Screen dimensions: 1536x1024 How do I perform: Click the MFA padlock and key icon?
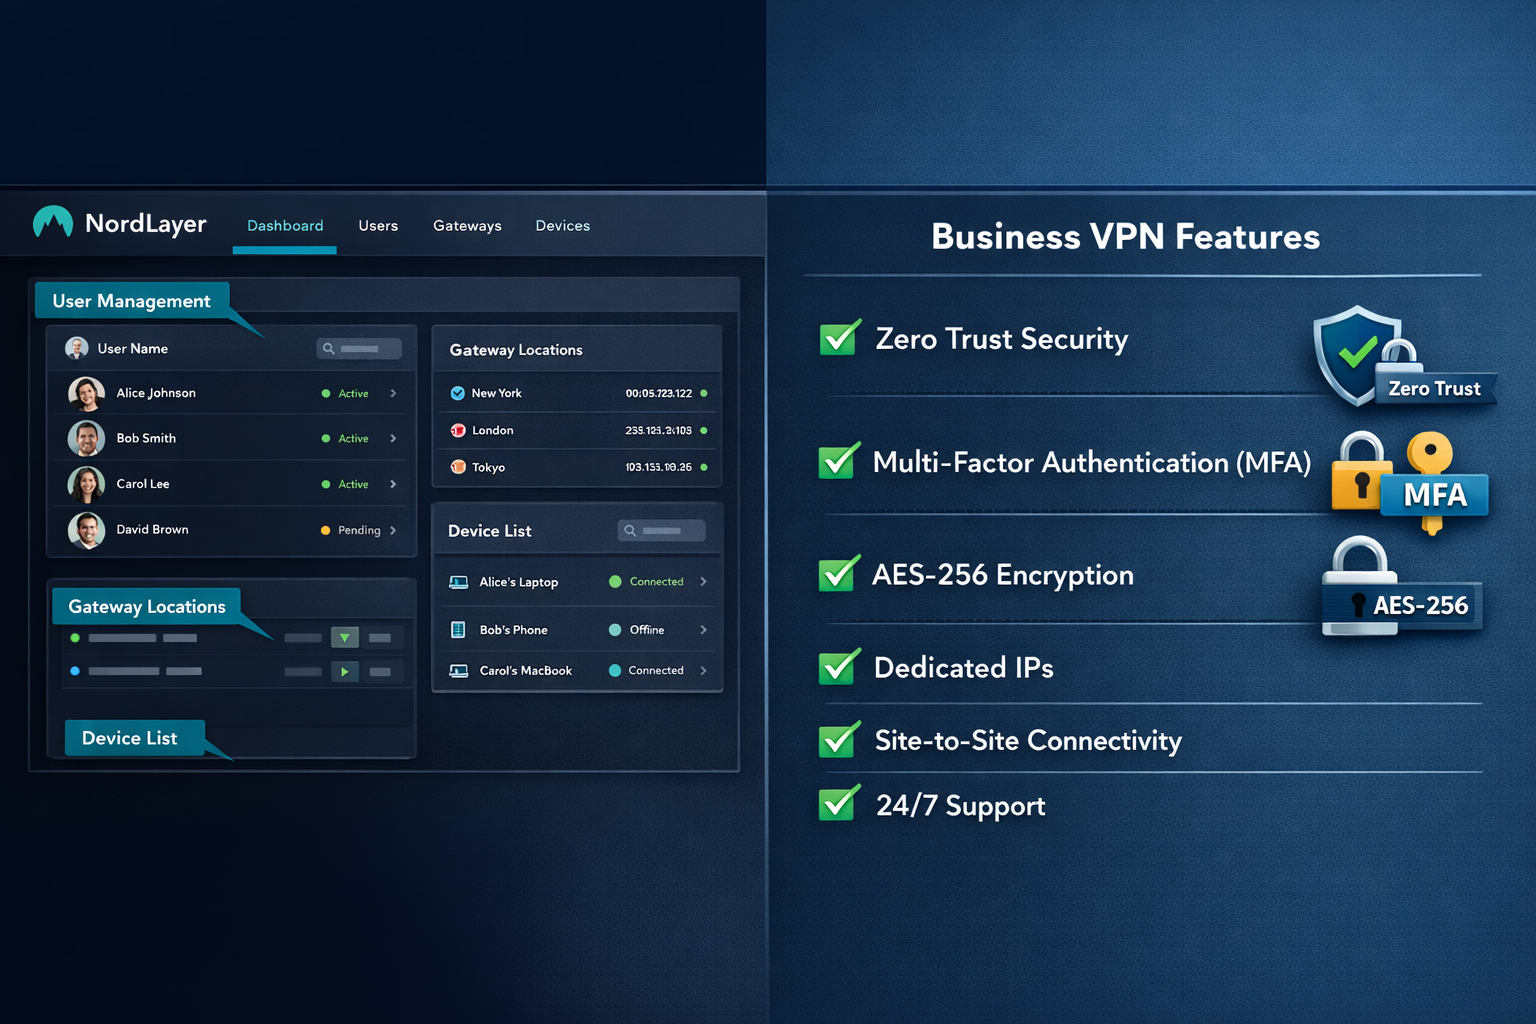(x=1410, y=482)
